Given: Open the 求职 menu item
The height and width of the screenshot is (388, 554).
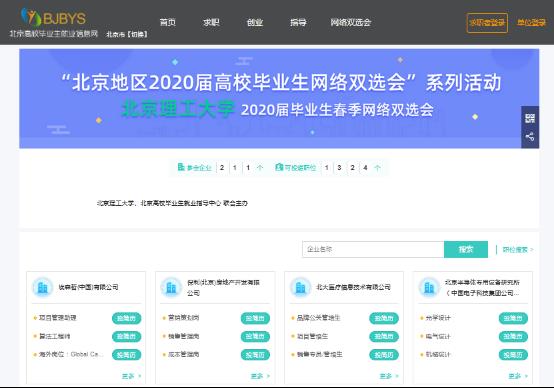Looking at the screenshot, I should [211, 23].
